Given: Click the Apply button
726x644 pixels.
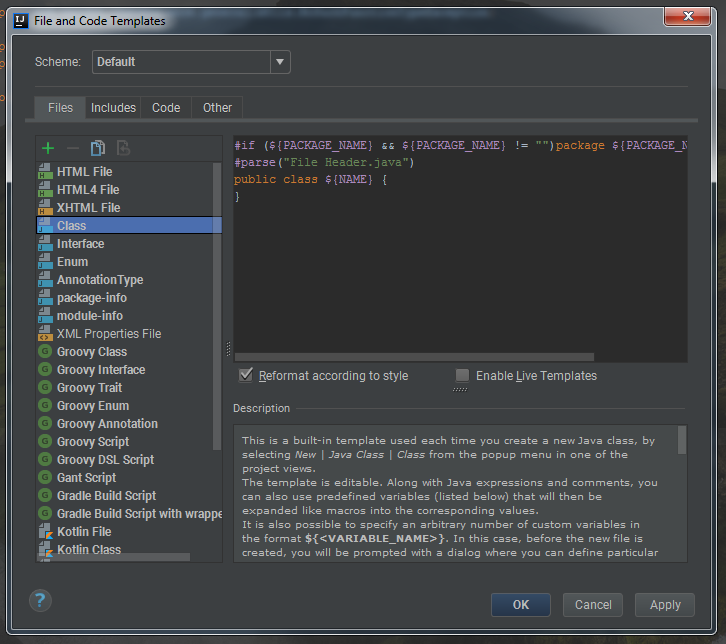Looking at the screenshot, I should [x=665, y=605].
